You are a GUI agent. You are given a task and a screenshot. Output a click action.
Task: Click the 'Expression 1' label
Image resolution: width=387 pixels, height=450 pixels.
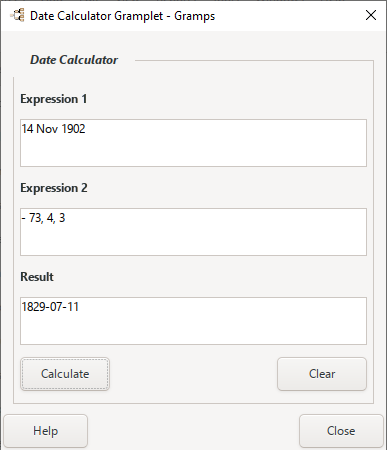point(54,99)
